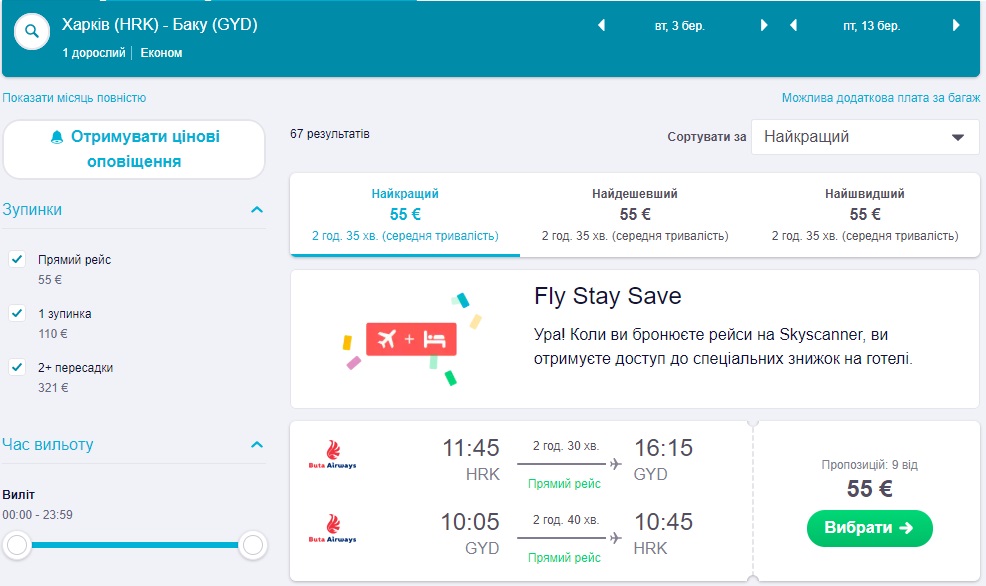Click the Buta Airways logo on outbound flight
The image size is (986, 586).
332,455
